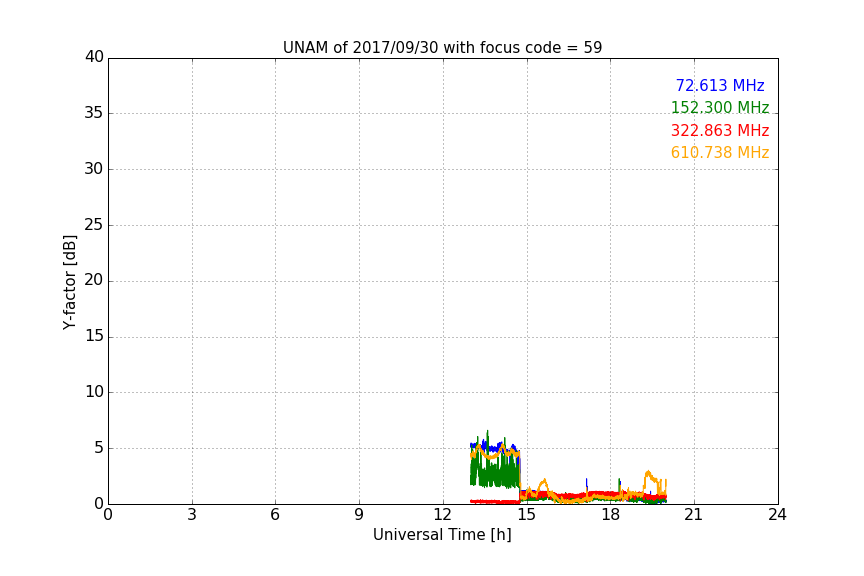Viewport: 864px width, 576px height.
Task: Click the y-axis tick label '5'
Action: 99,448
